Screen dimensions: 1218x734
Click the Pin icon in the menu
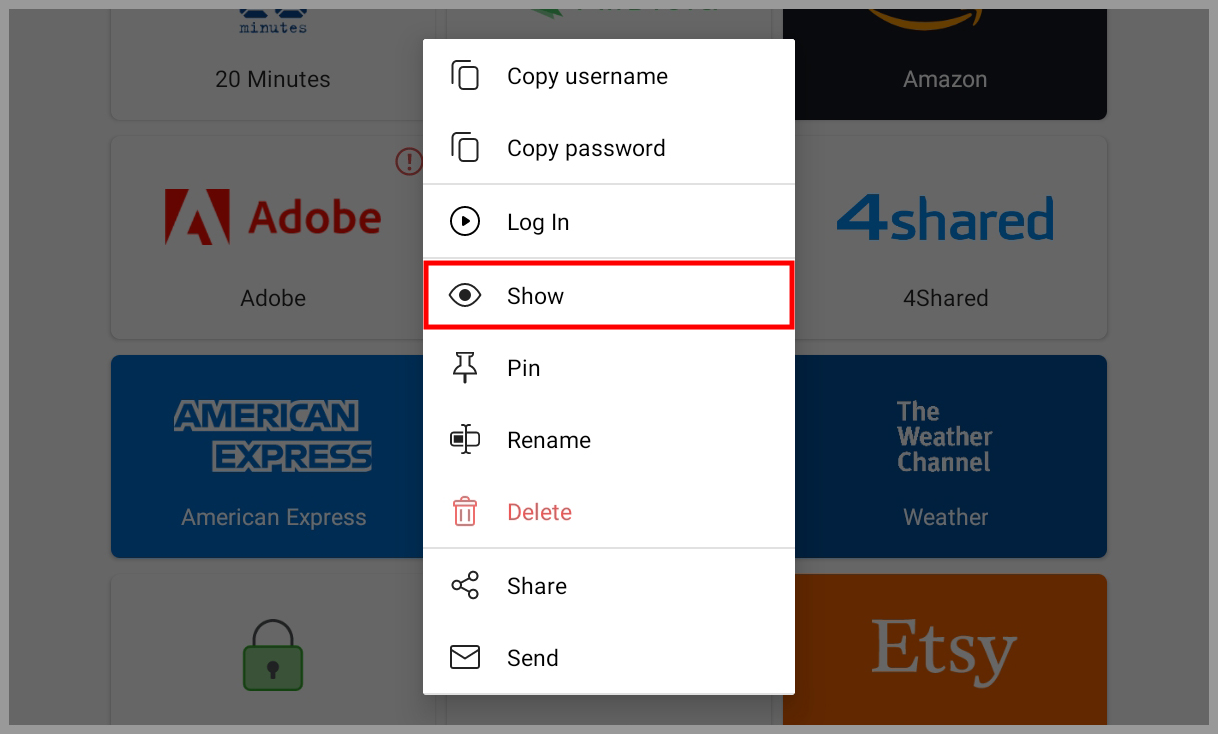[x=464, y=367]
